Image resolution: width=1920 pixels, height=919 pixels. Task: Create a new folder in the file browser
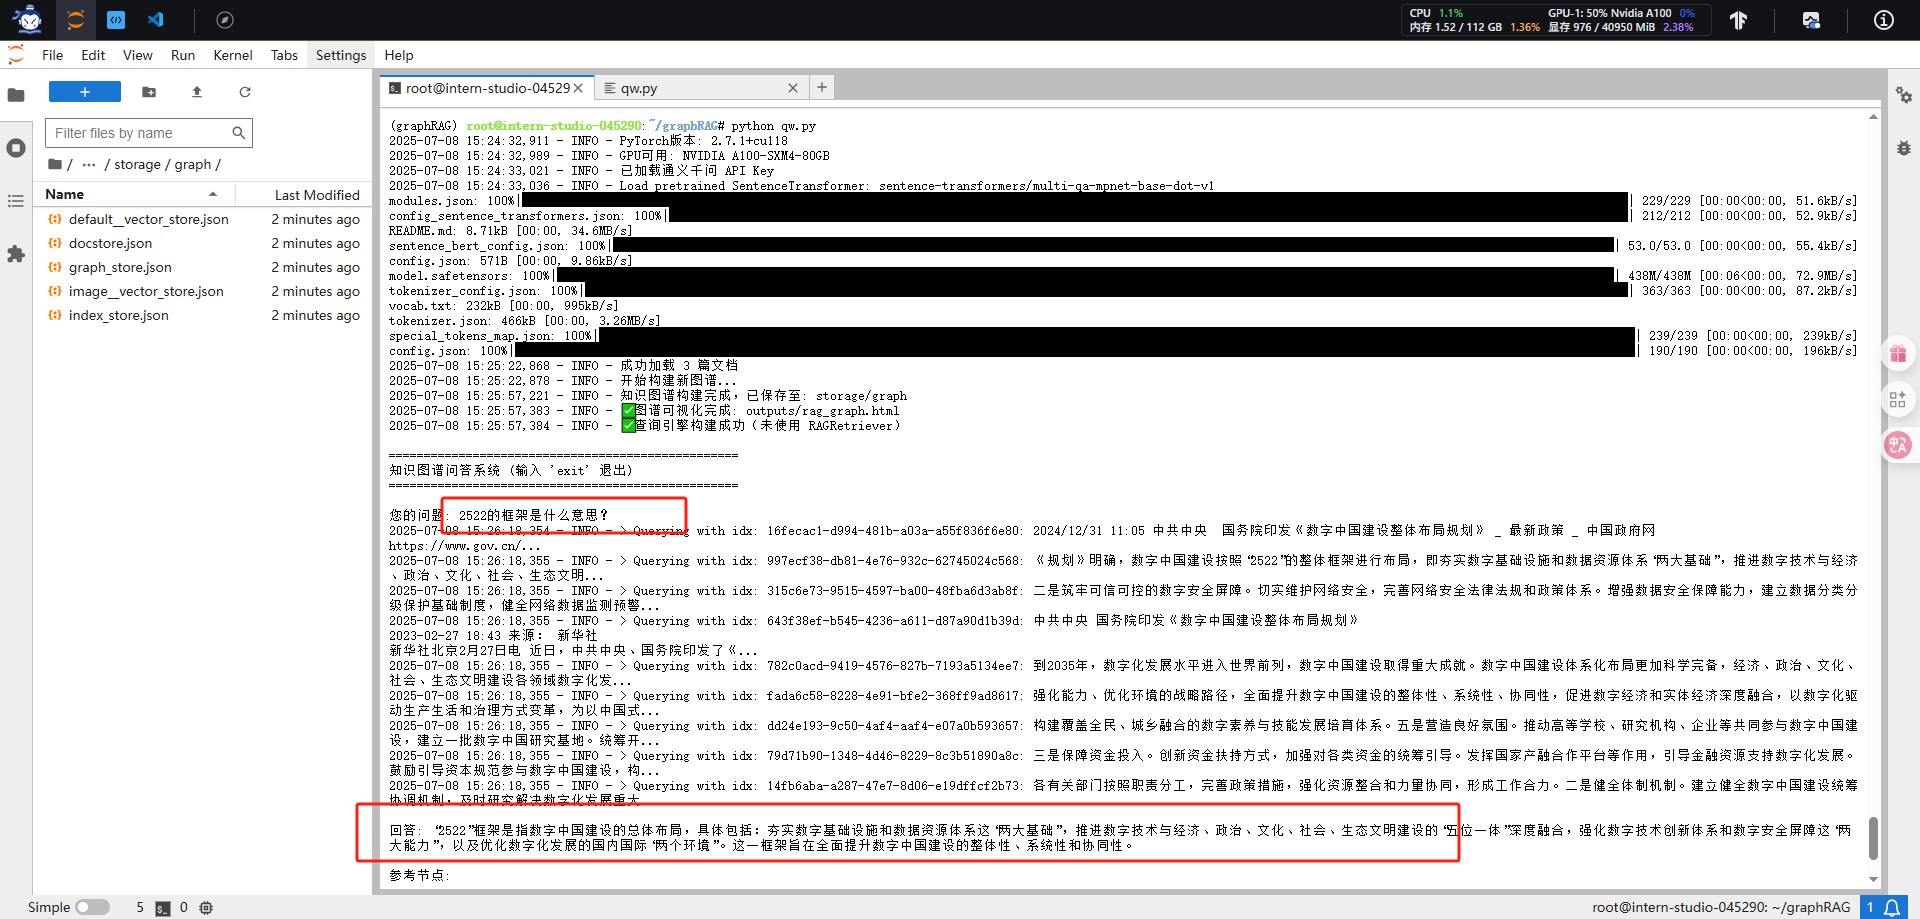149,92
